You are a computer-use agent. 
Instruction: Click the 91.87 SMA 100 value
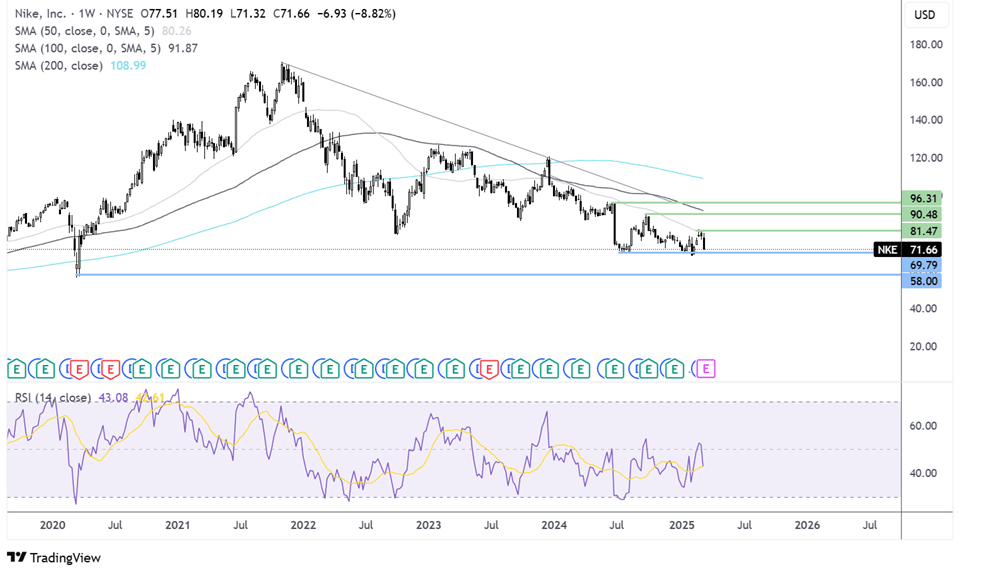(183, 48)
